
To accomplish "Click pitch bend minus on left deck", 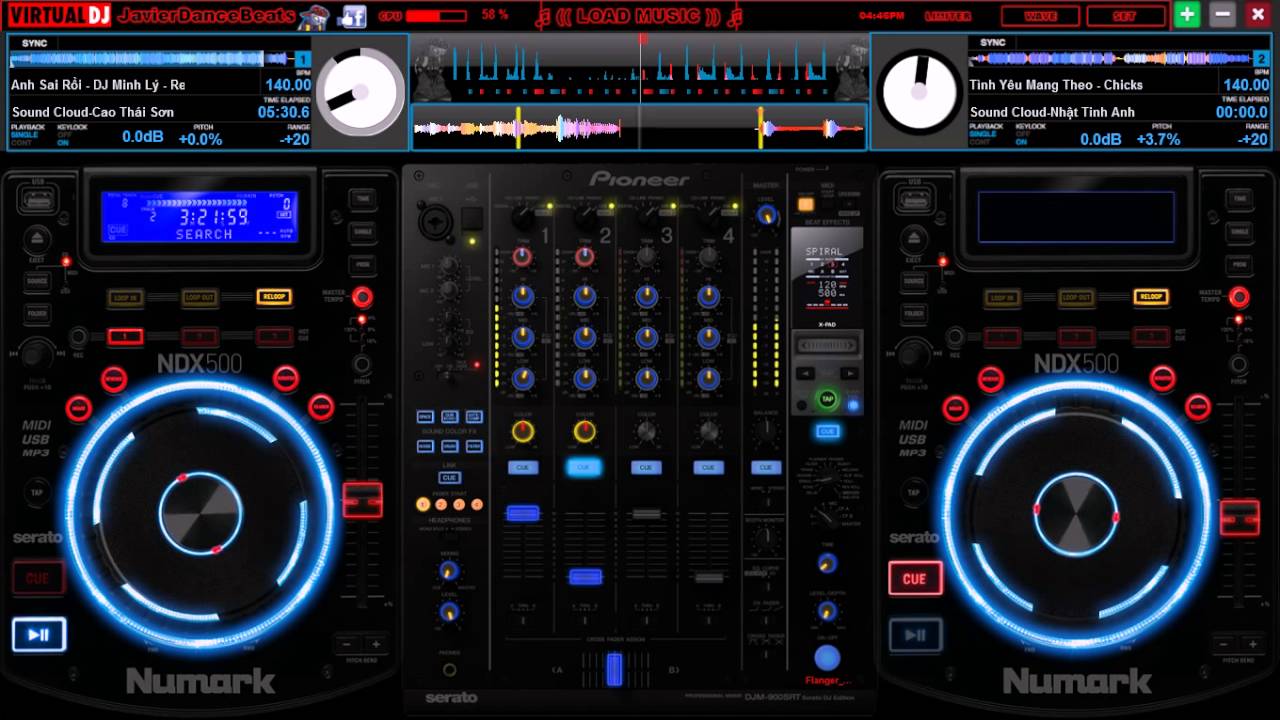I will tap(346, 646).
